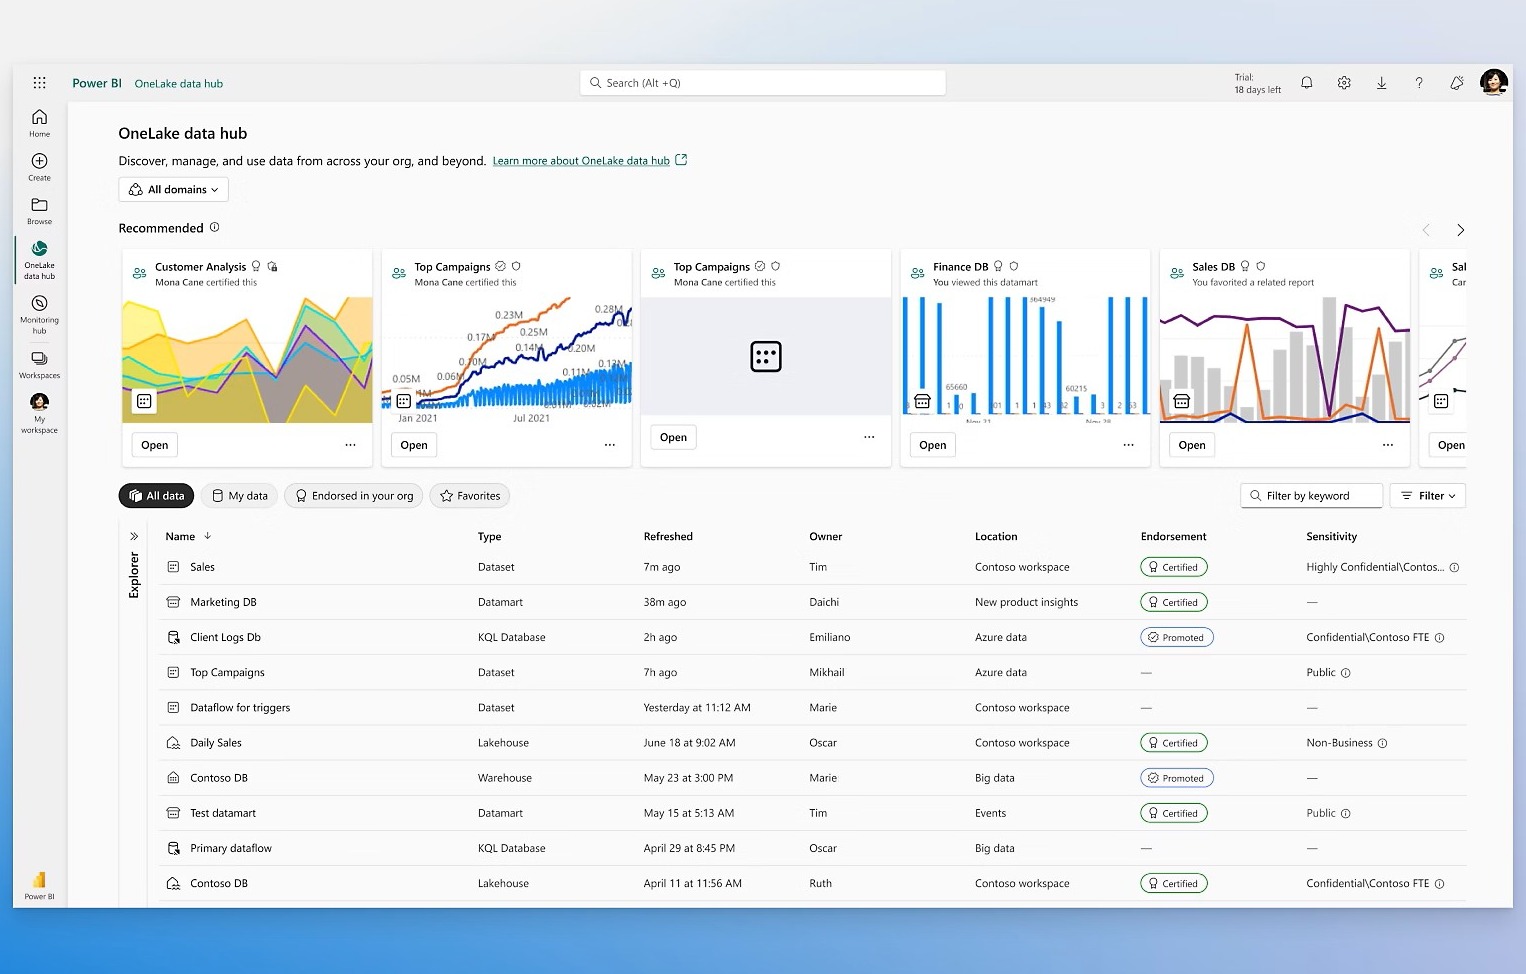This screenshot has width=1526, height=974.
Task: Open the Sales DB card
Action: [1192, 445]
